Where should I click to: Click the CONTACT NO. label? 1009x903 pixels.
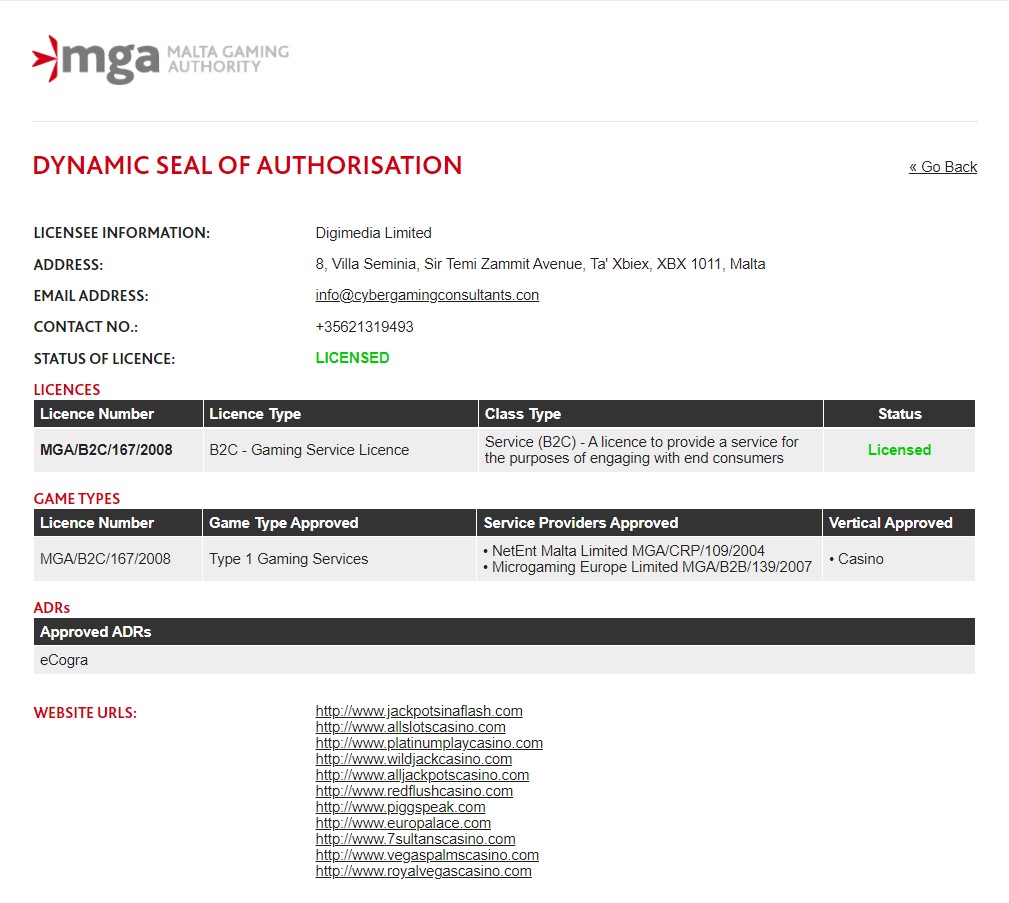86,327
